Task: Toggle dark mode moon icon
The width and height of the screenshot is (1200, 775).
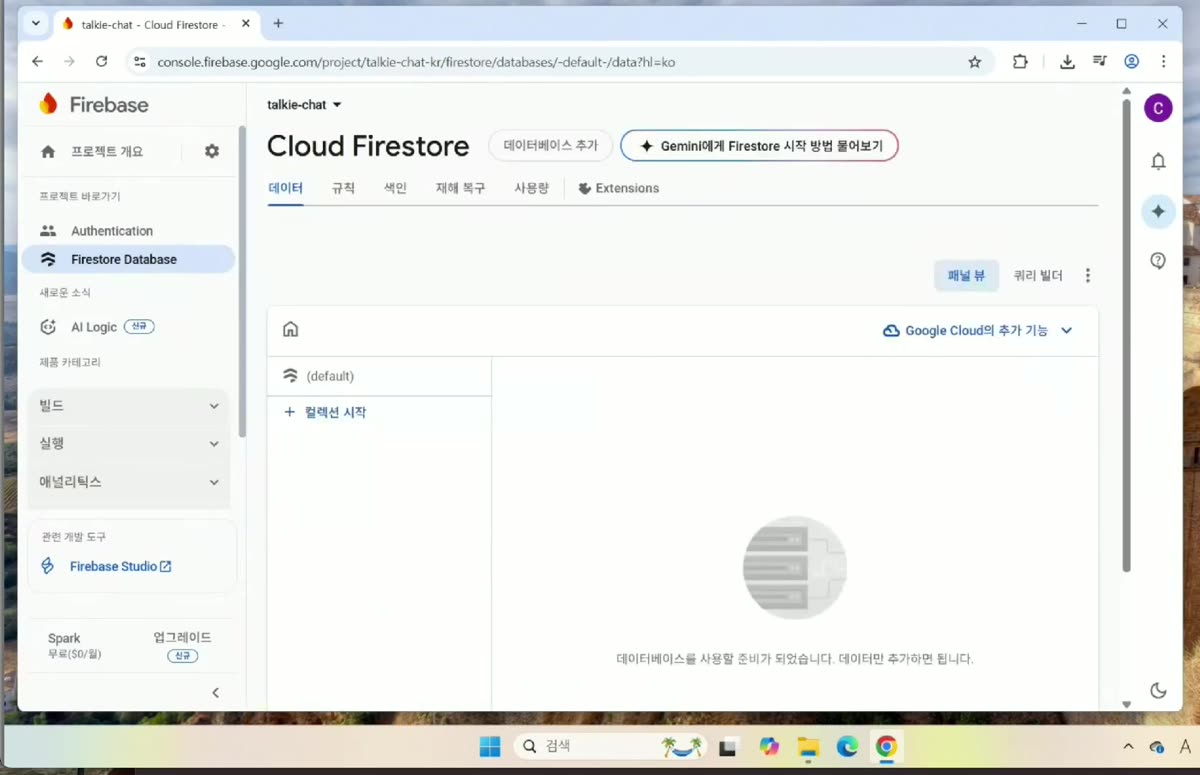Action: (x=1158, y=690)
